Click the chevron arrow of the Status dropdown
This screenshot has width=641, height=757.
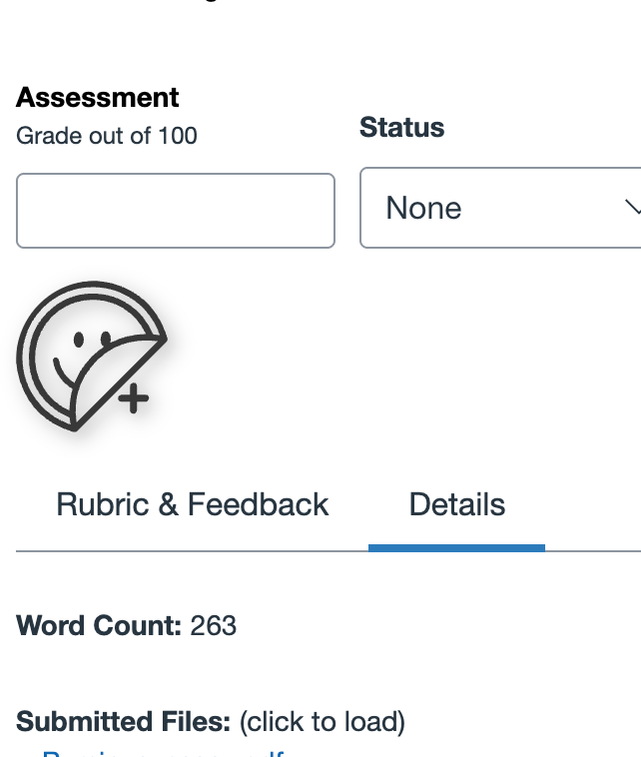(x=632, y=207)
